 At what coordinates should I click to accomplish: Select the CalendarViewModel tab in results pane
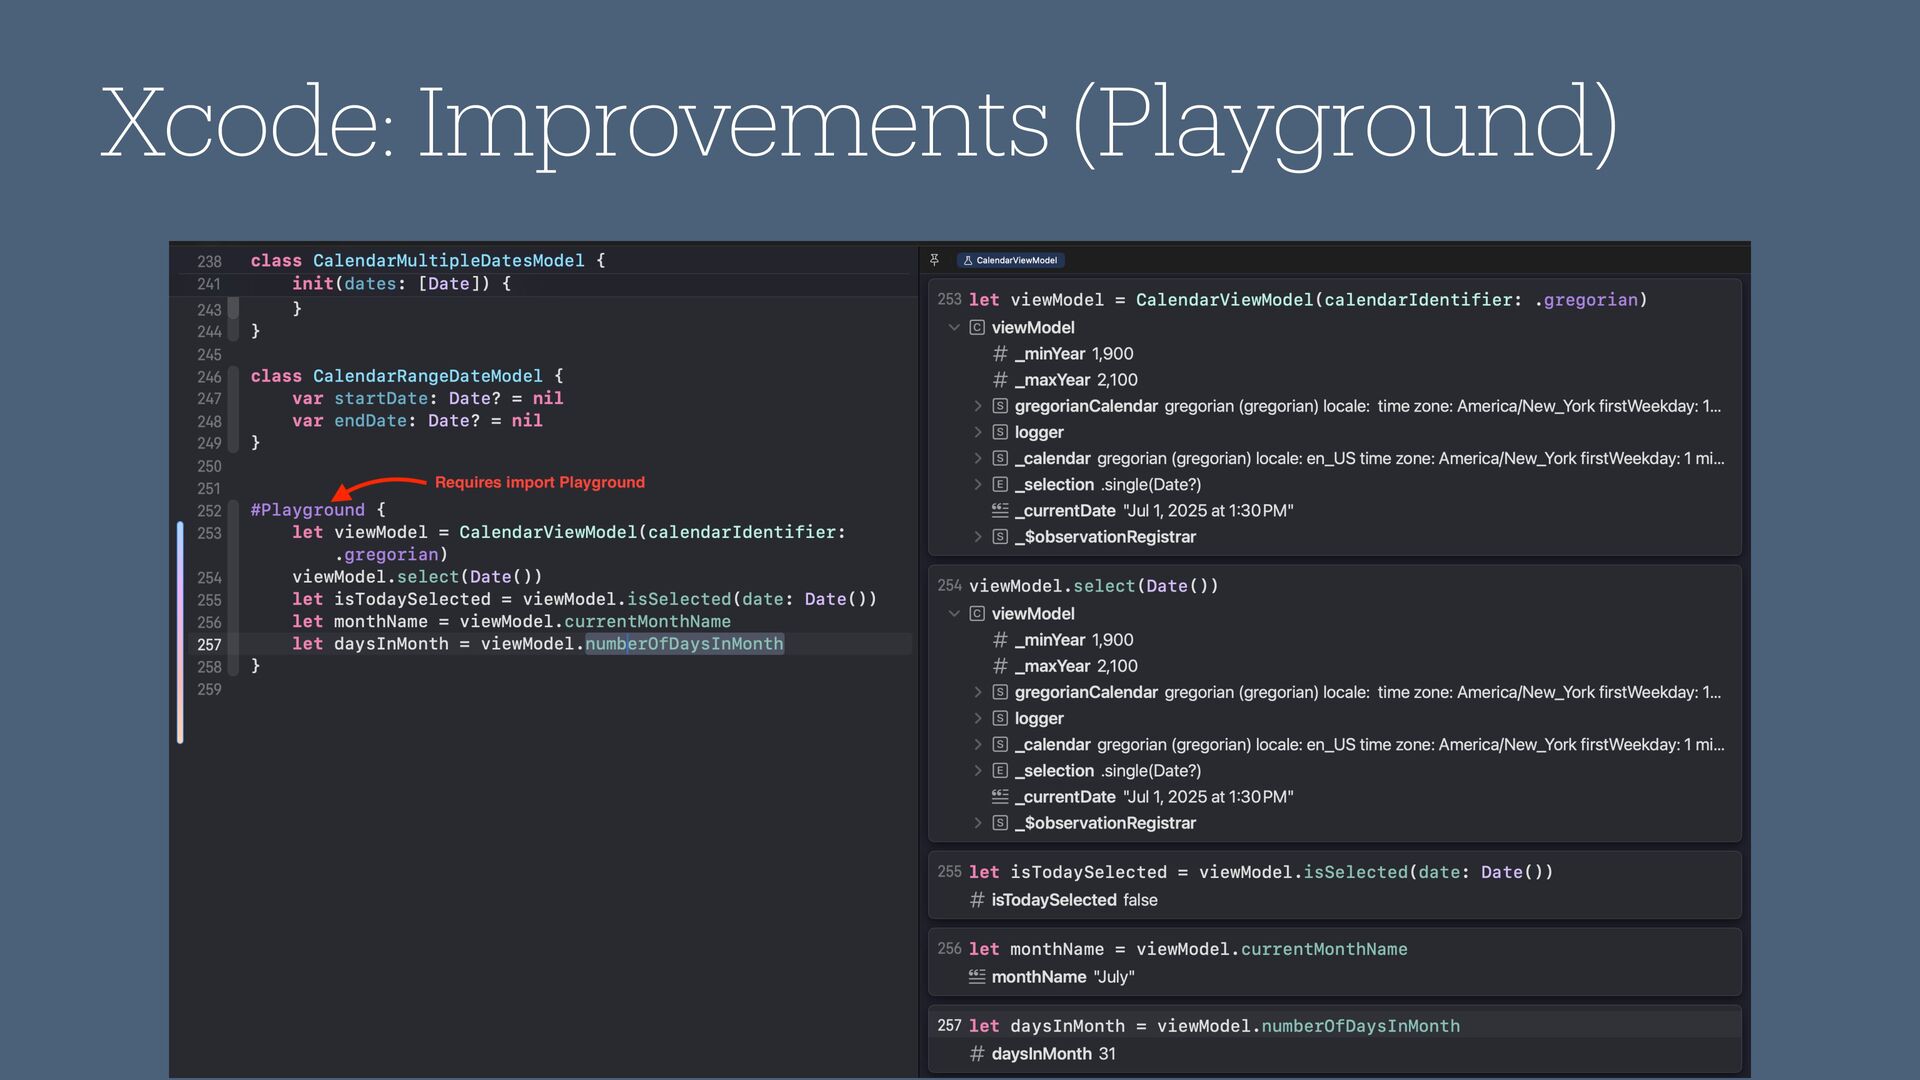tap(1010, 260)
